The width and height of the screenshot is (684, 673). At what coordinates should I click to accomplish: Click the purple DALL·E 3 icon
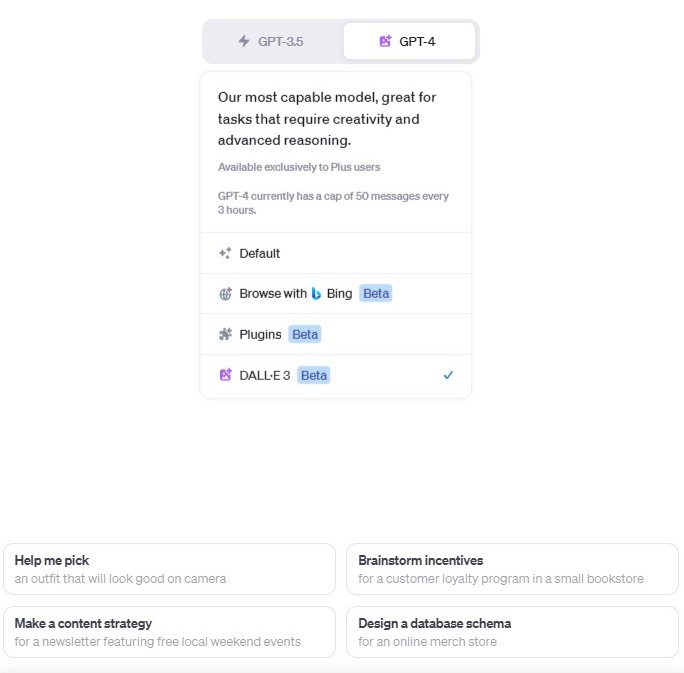tap(225, 375)
